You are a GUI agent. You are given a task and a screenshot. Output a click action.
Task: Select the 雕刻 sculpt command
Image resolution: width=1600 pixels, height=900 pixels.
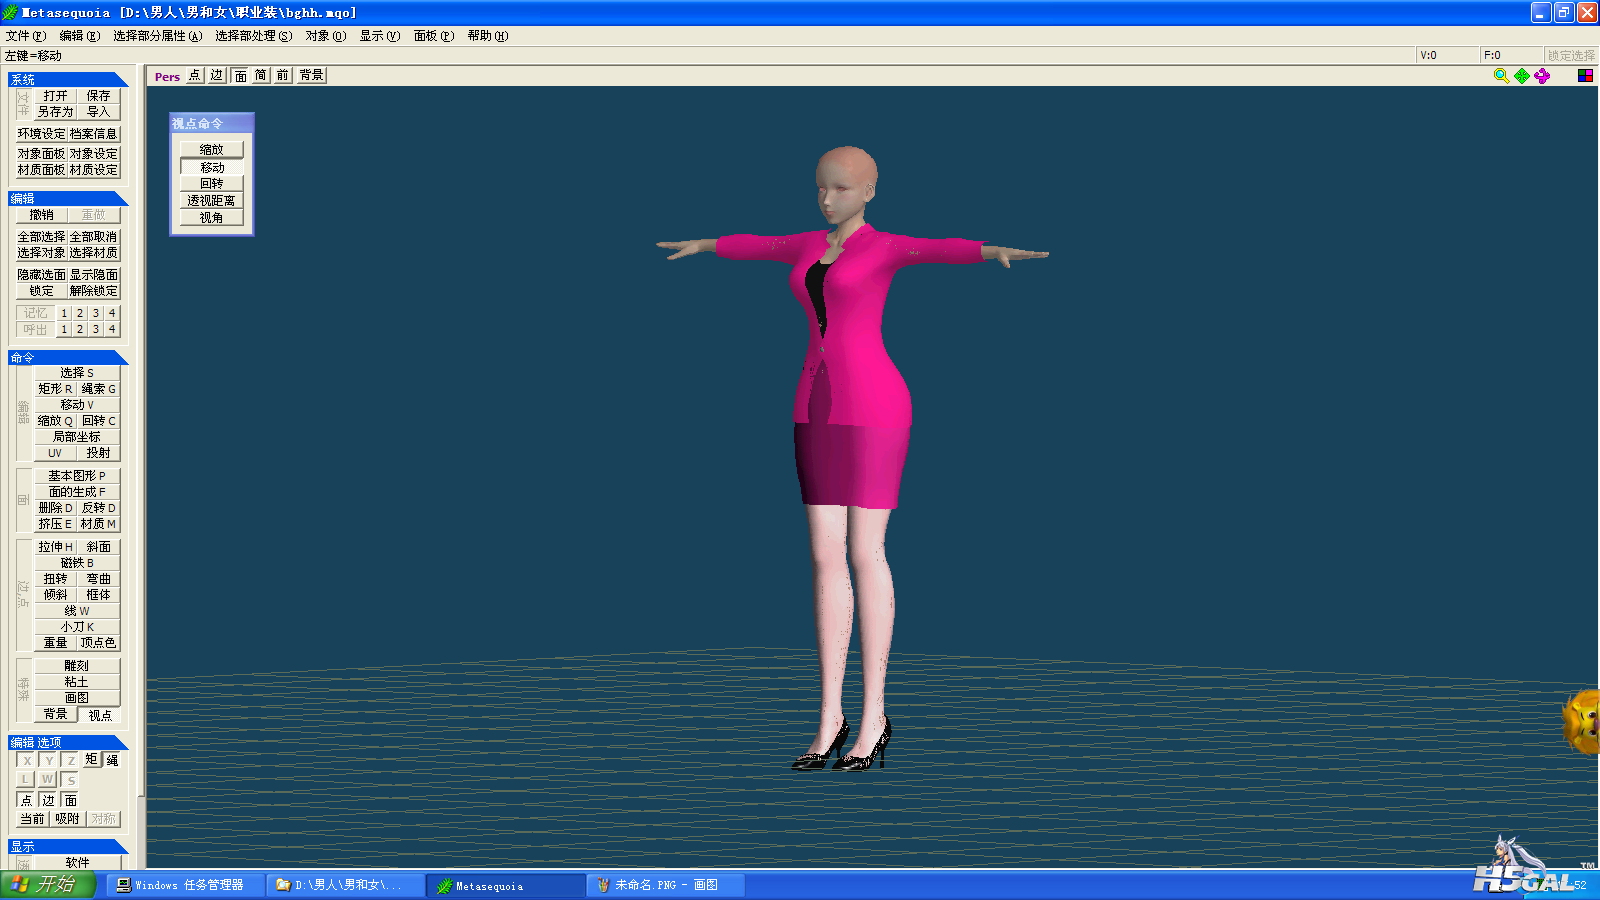pyautogui.click(x=77, y=666)
